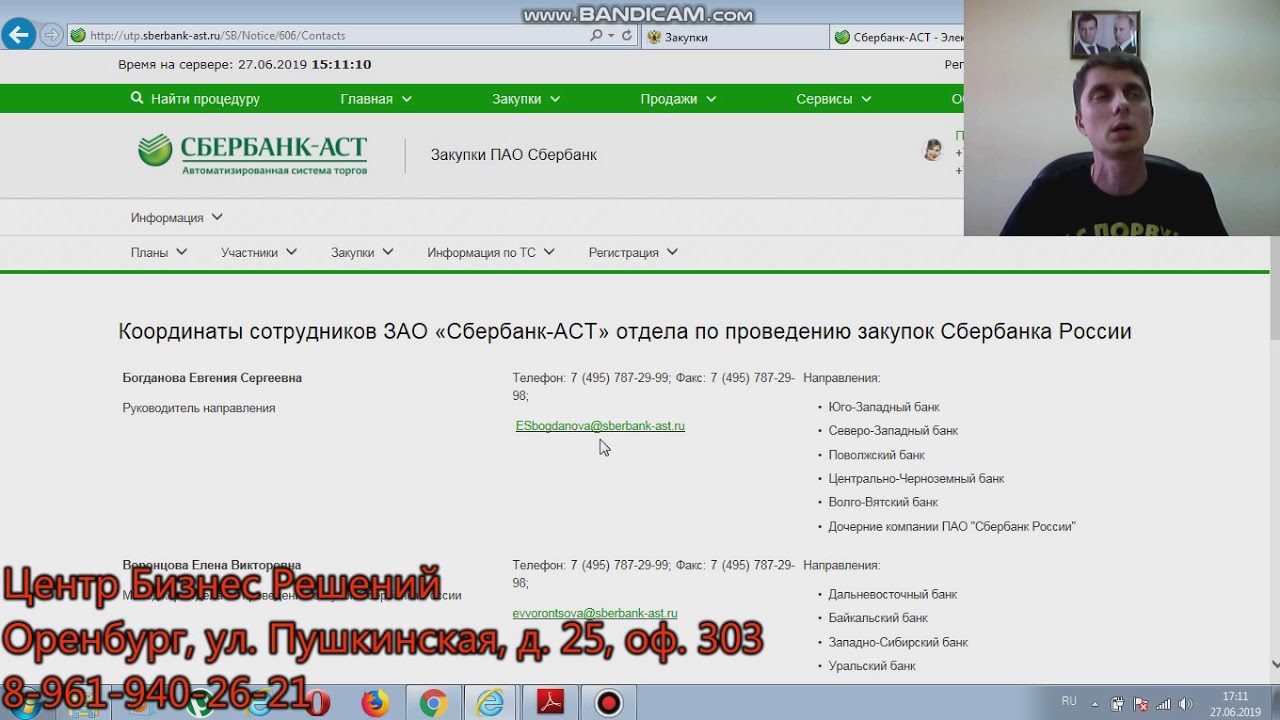Click the Sberbank-AST logo
The width and height of the screenshot is (1280, 720).
[x=253, y=155]
